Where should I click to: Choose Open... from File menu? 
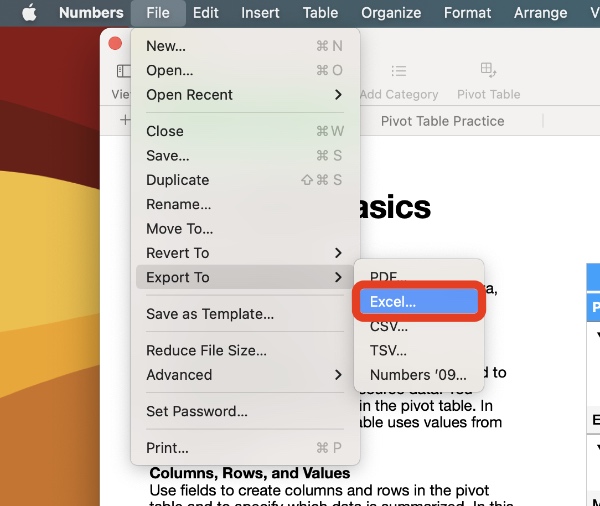(245, 70)
